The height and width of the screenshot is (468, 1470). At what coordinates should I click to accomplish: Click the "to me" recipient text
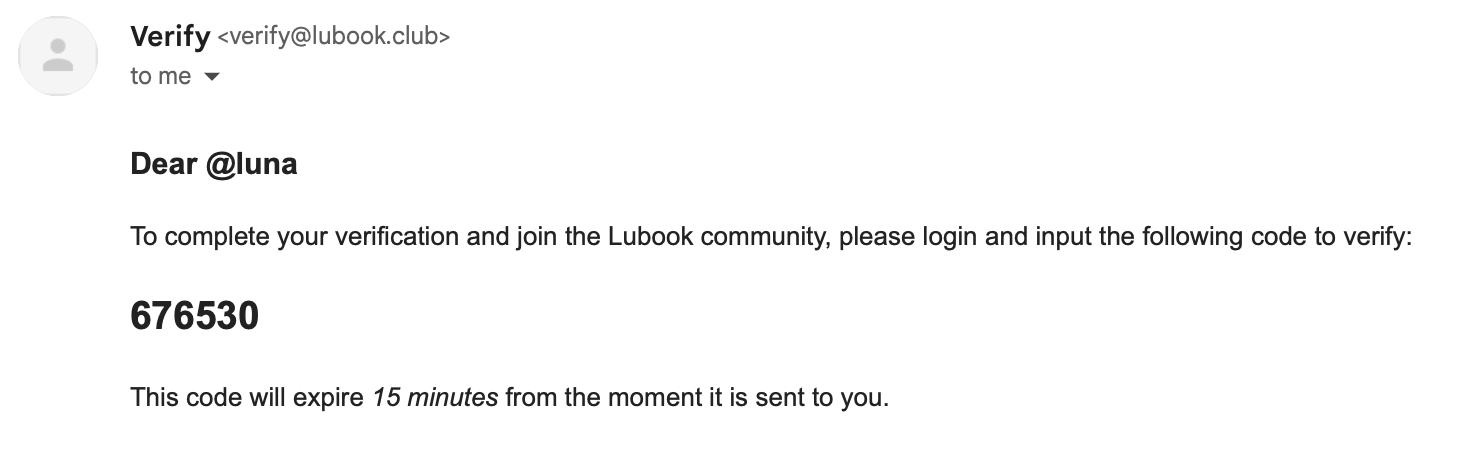click(160, 77)
